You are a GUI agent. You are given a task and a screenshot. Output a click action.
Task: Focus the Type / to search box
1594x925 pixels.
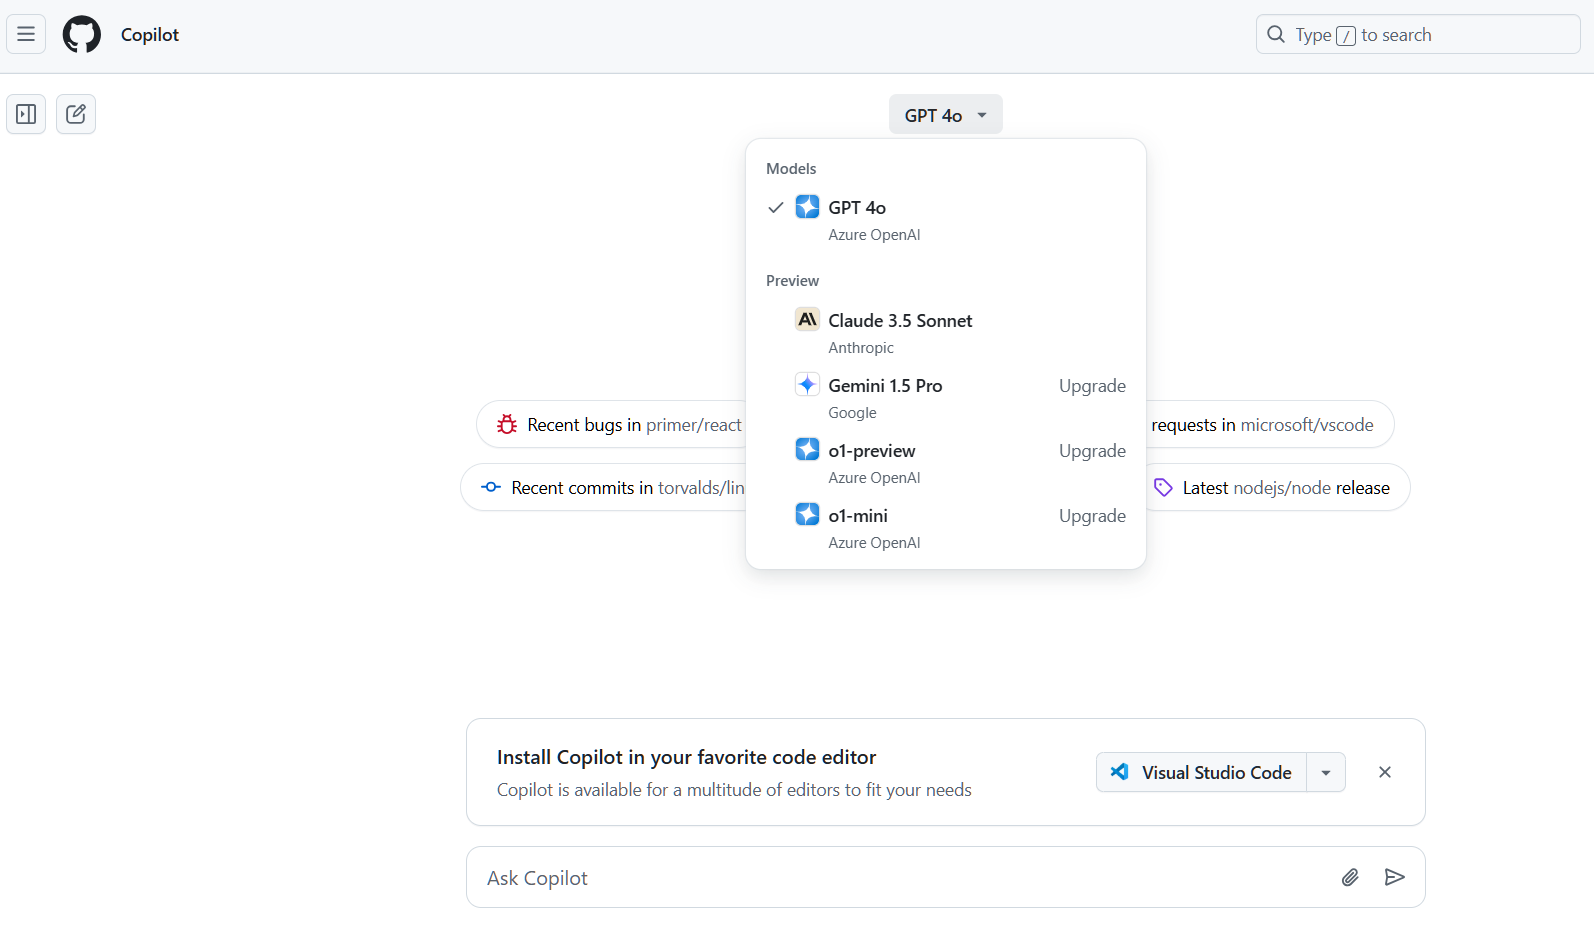[1418, 34]
